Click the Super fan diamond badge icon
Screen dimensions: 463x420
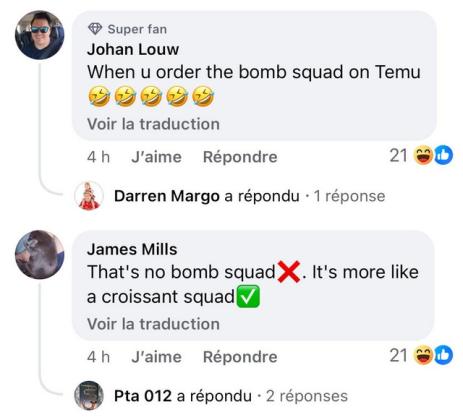[x=95, y=29]
